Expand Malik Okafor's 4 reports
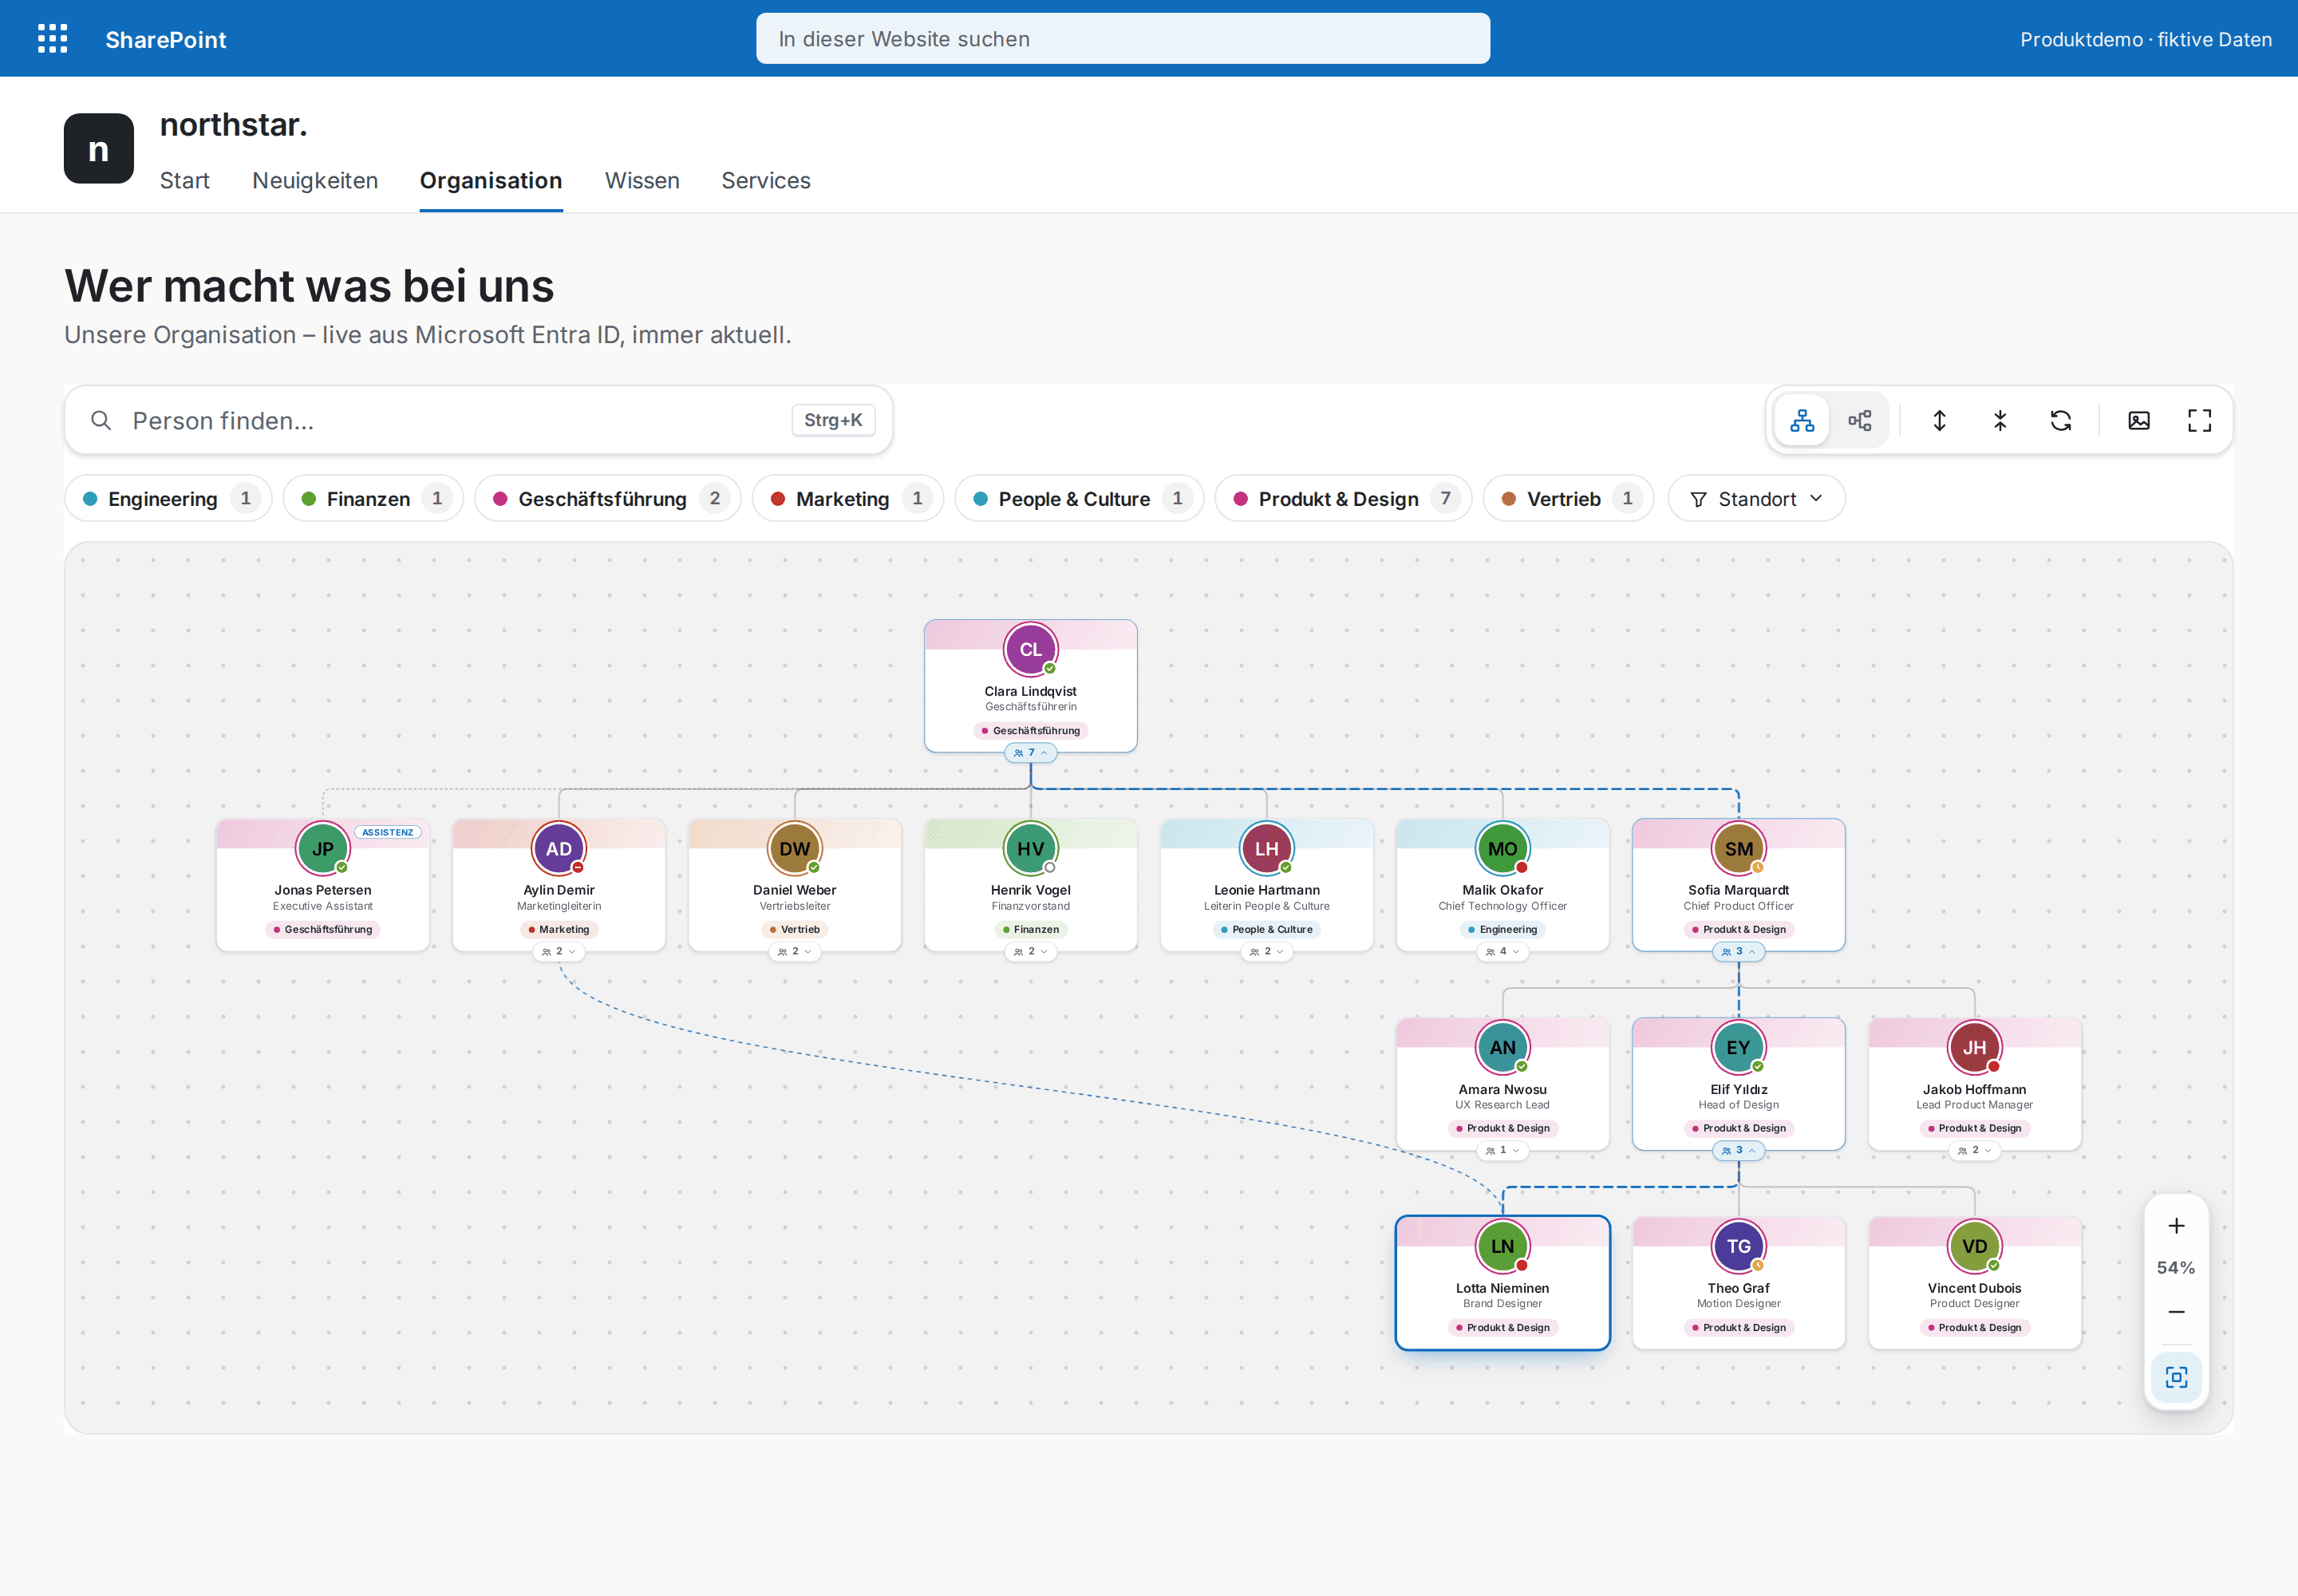The height and width of the screenshot is (1596, 2298). pos(1502,952)
